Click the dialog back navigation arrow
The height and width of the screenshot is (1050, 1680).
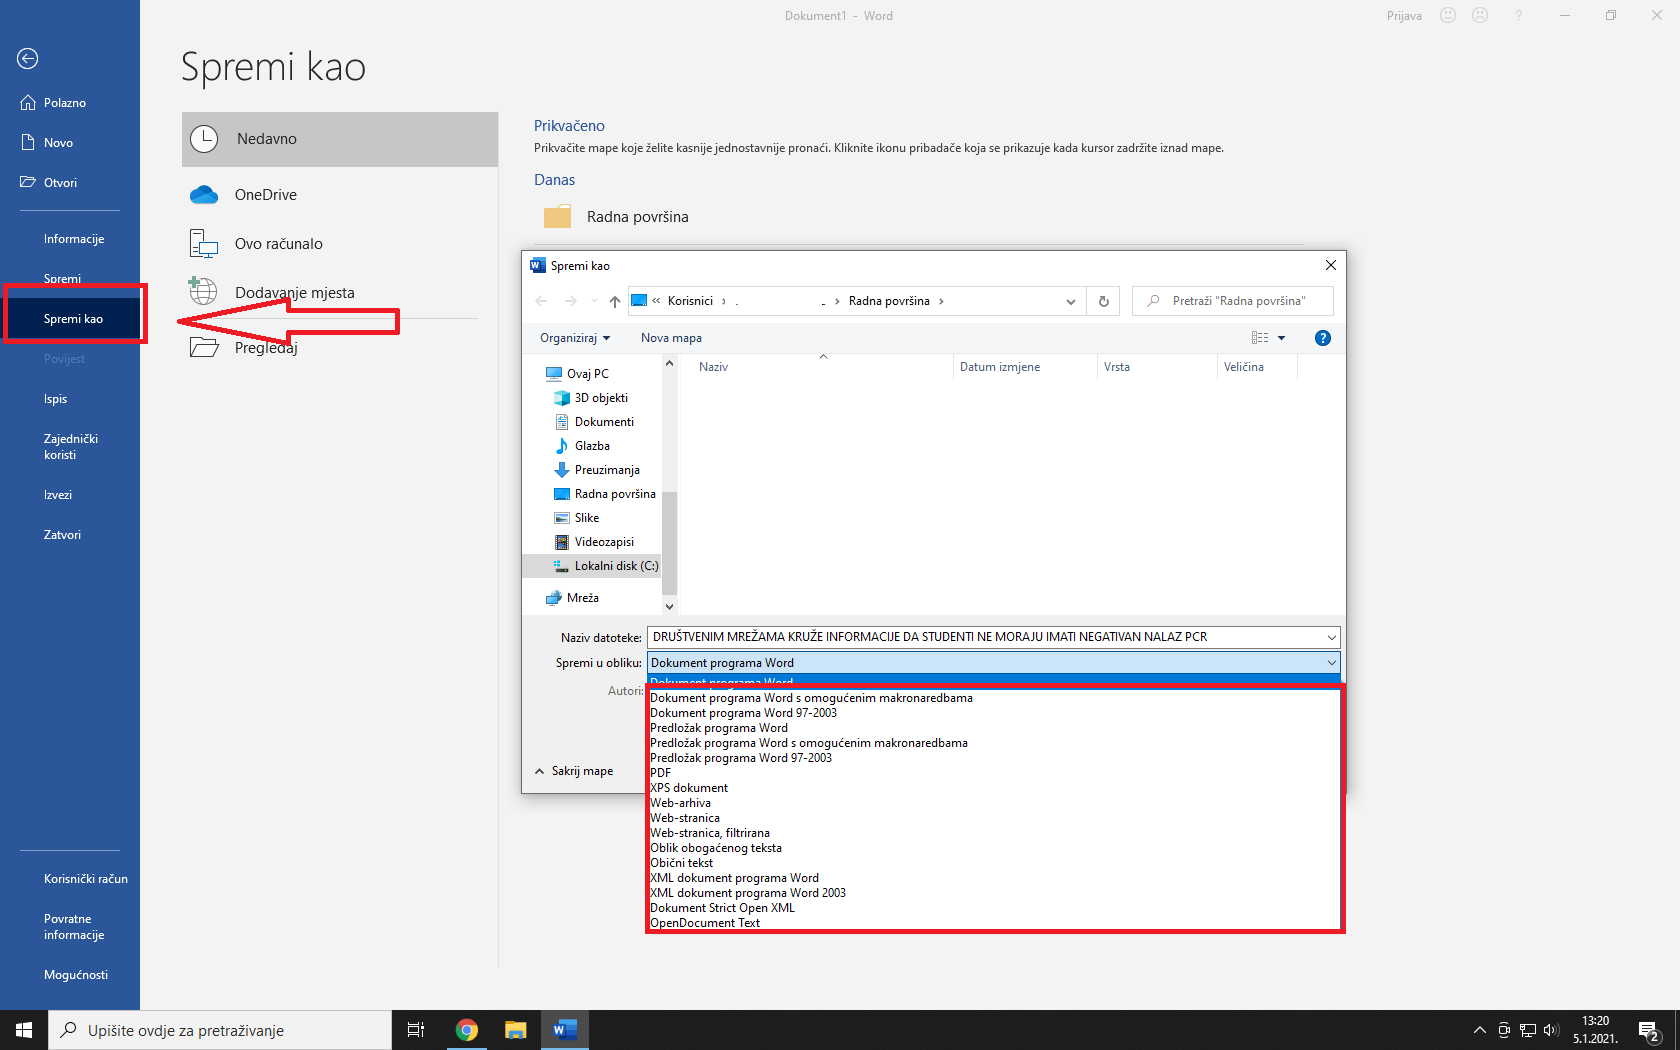[541, 301]
